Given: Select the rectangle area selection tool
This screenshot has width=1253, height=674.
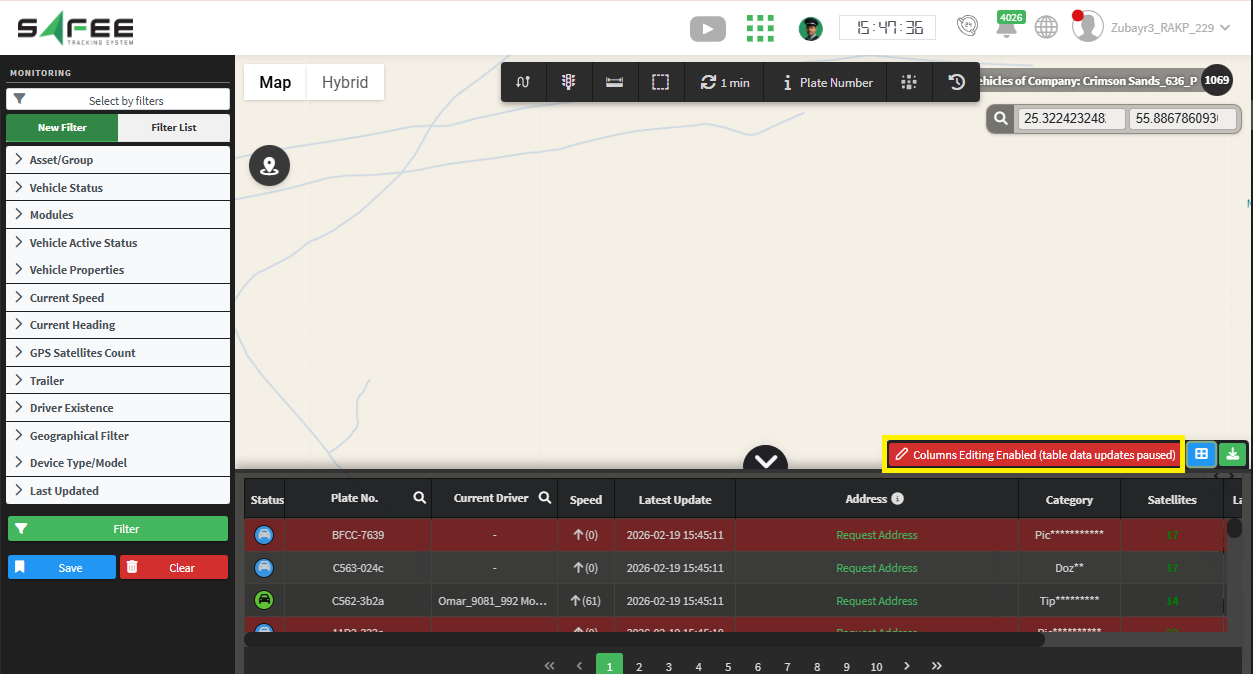Looking at the screenshot, I should point(660,83).
